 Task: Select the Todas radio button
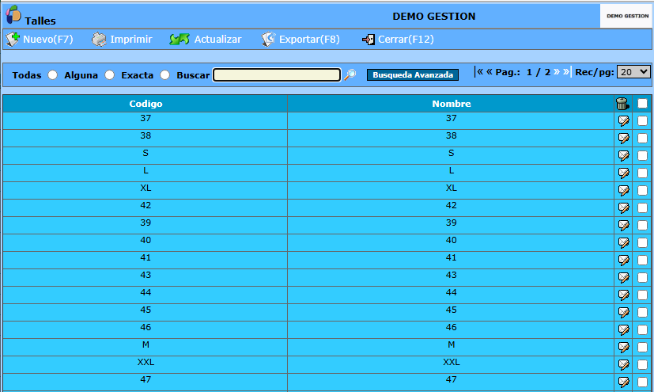pos(53,75)
